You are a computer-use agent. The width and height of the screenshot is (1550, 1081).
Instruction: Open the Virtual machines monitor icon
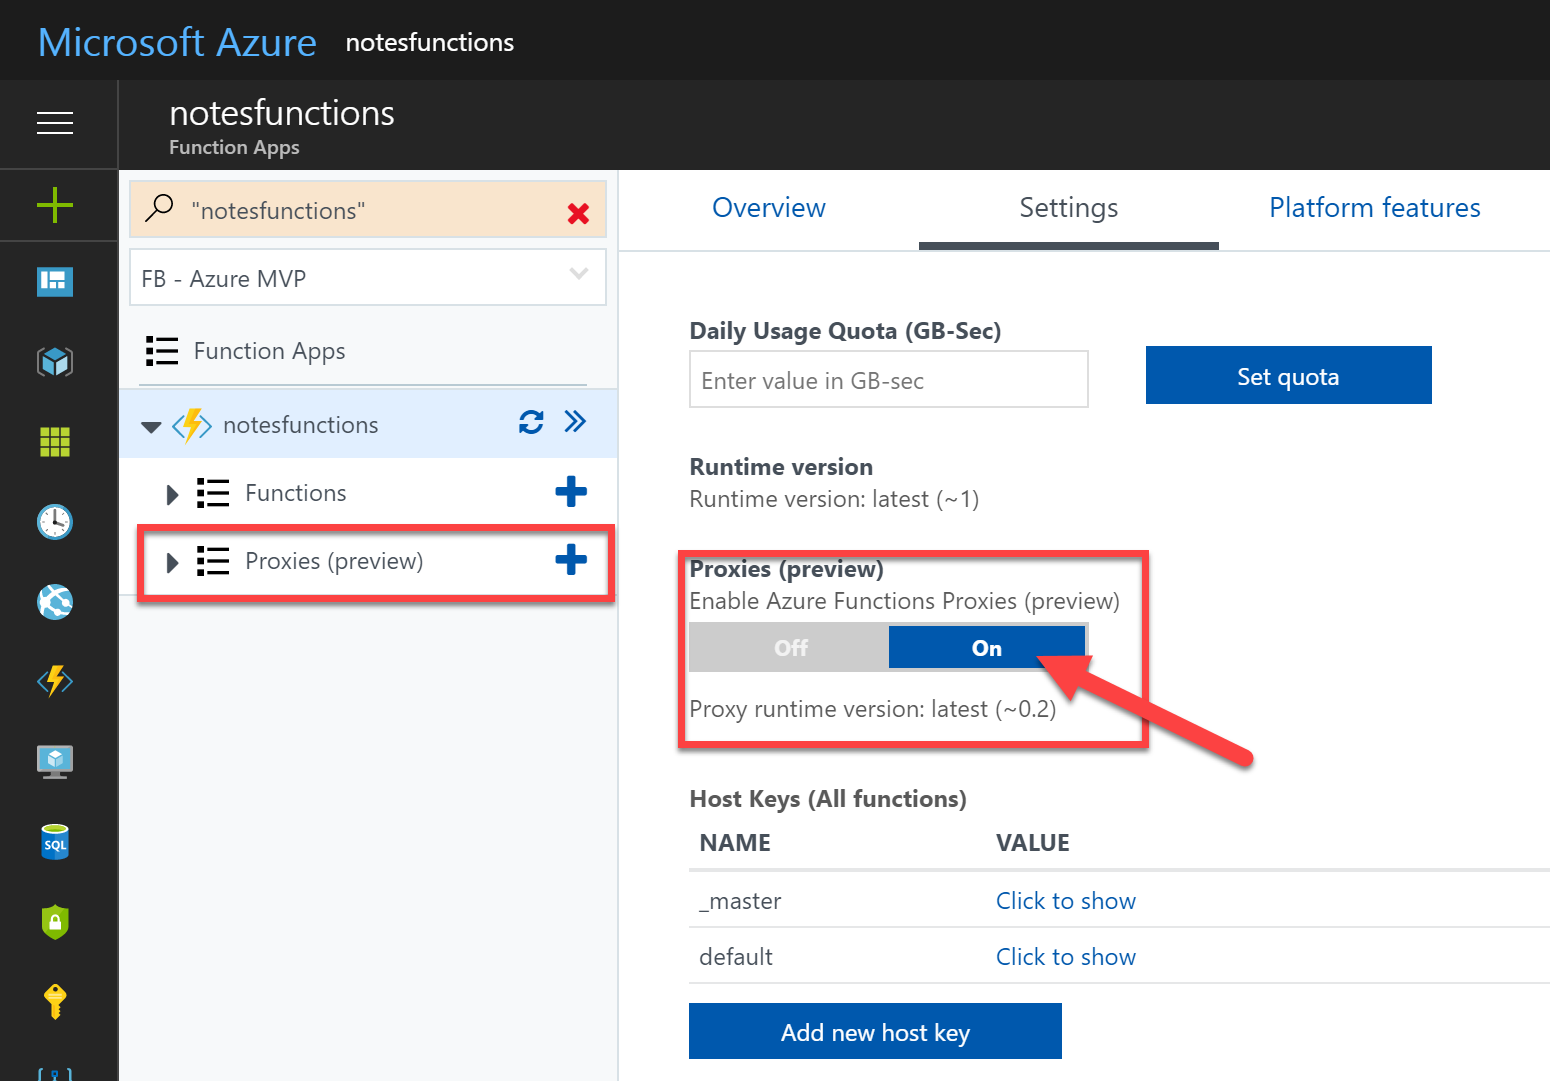click(x=55, y=761)
